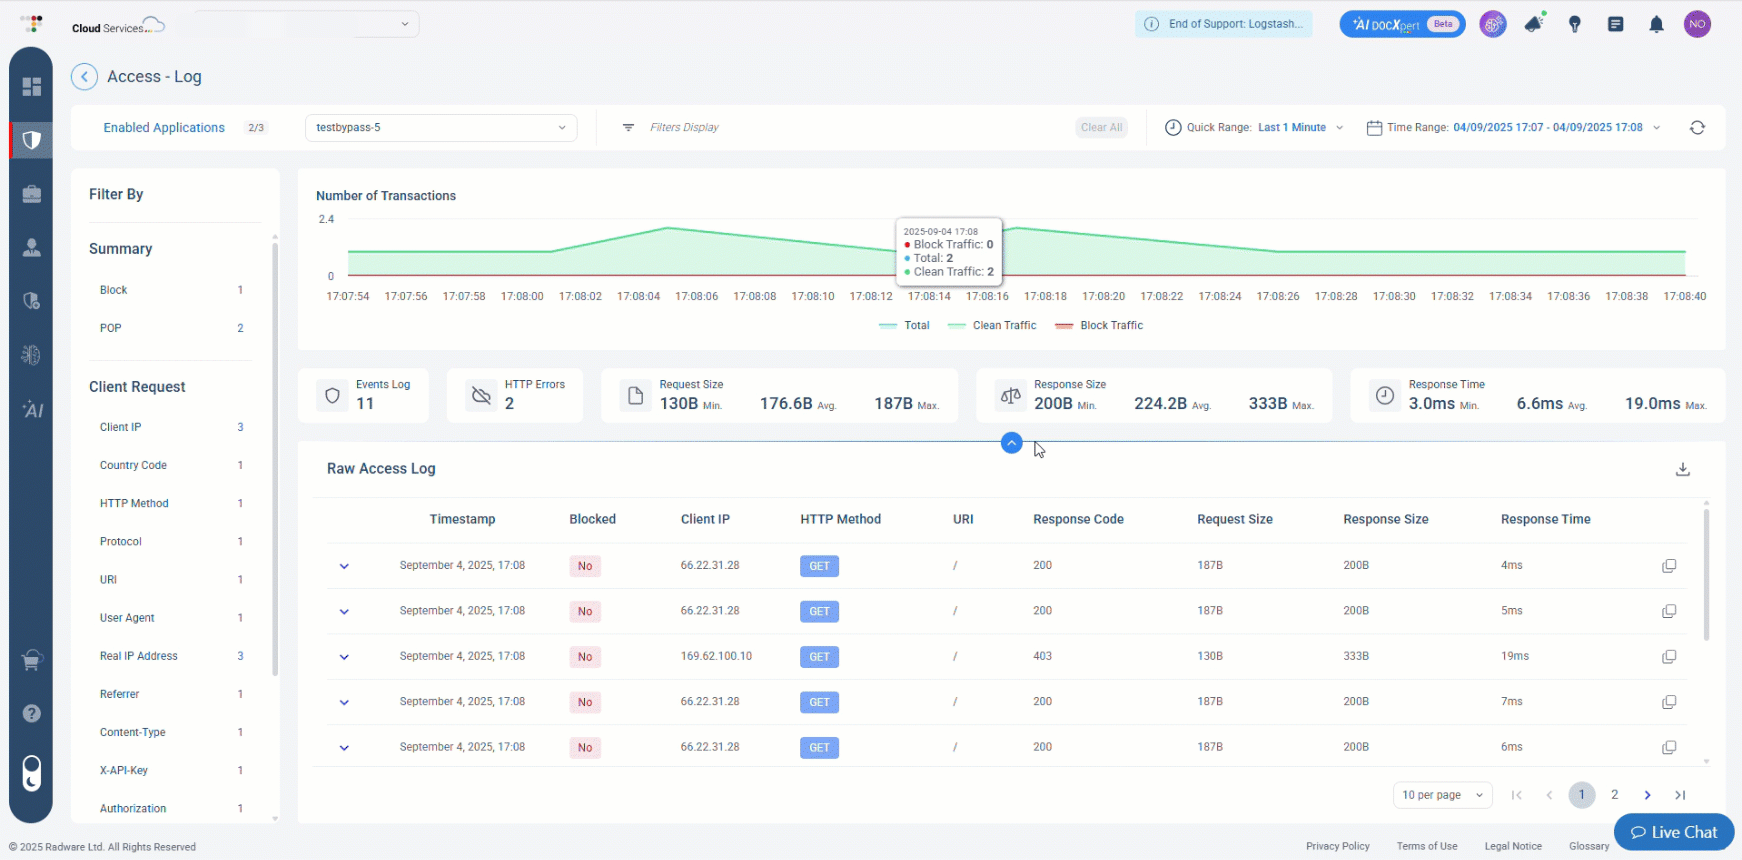This screenshot has width=1742, height=860.
Task: Open the 10 per page dropdown
Action: pyautogui.click(x=1442, y=795)
